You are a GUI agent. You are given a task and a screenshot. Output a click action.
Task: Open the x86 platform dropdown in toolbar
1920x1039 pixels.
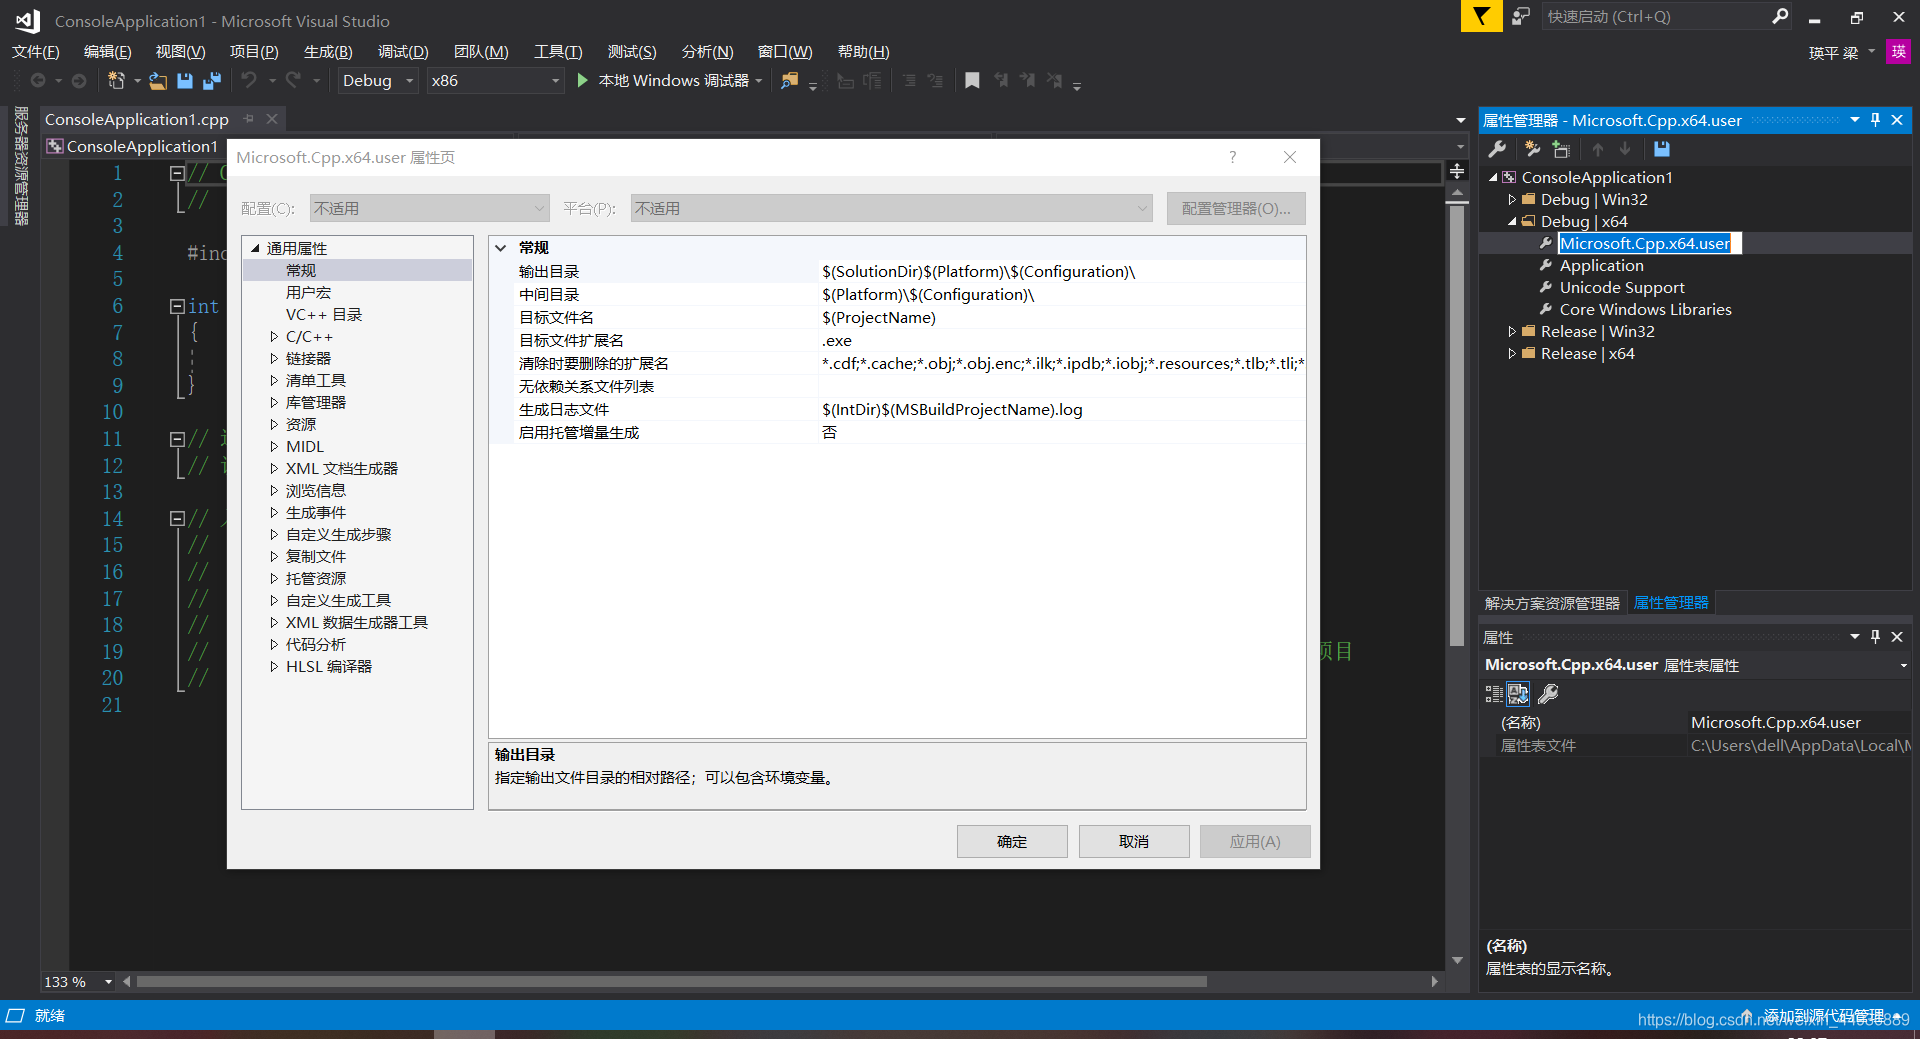555,81
